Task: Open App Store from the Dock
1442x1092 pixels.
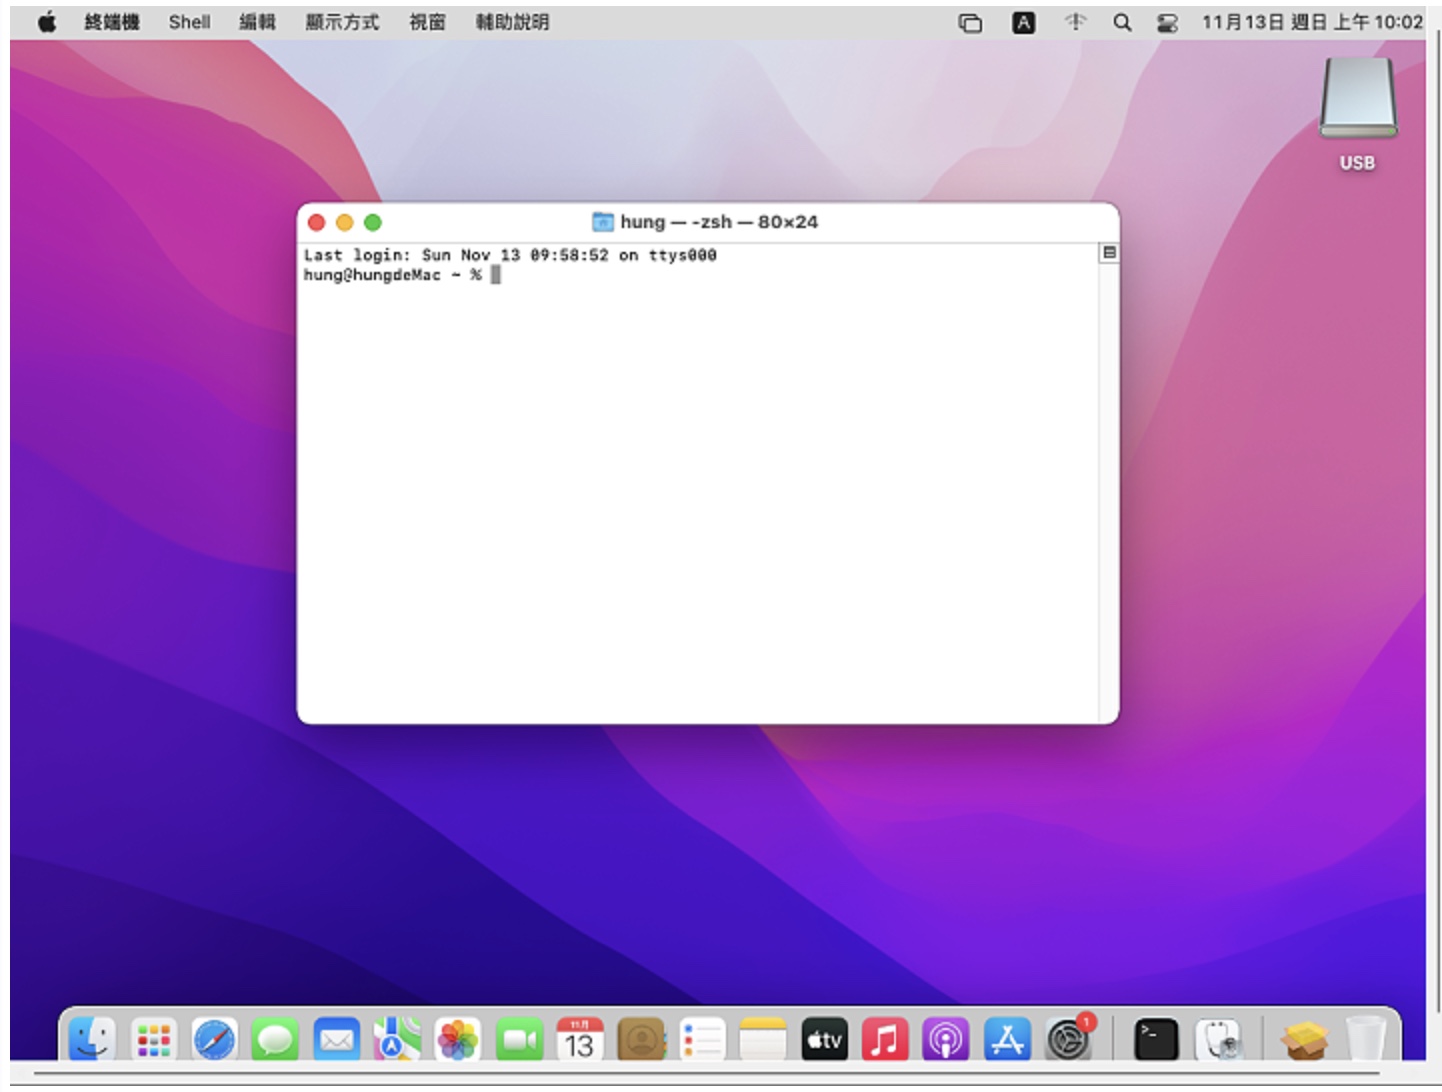Action: [1007, 1040]
